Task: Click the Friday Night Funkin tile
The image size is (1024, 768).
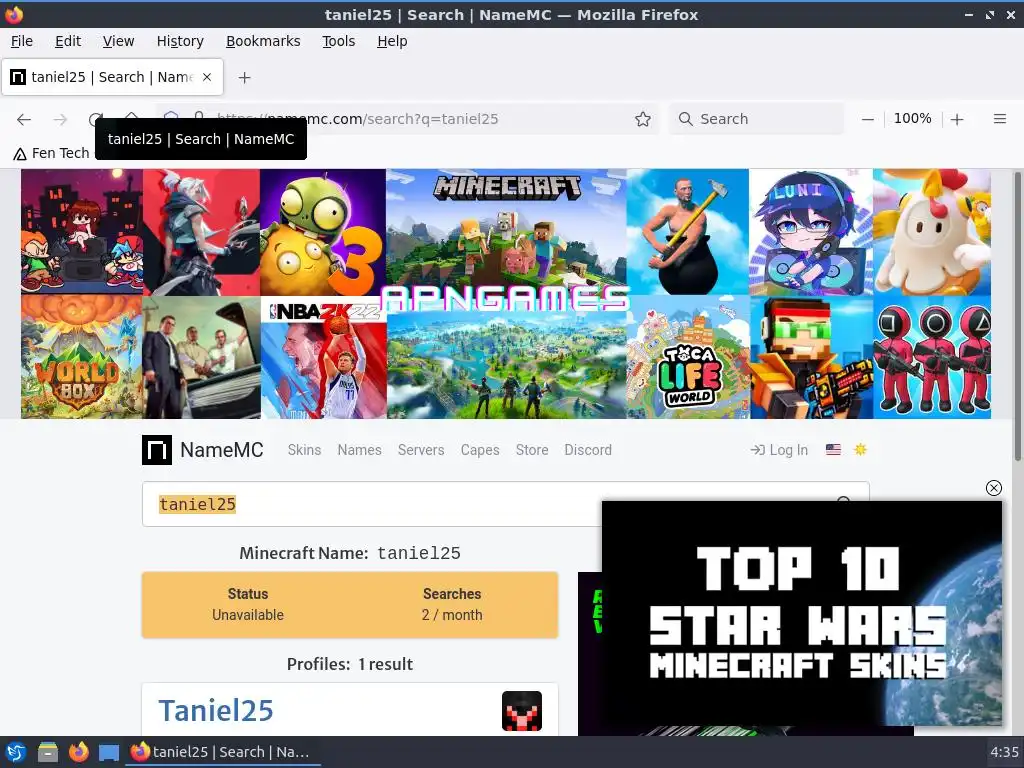Action: point(82,232)
